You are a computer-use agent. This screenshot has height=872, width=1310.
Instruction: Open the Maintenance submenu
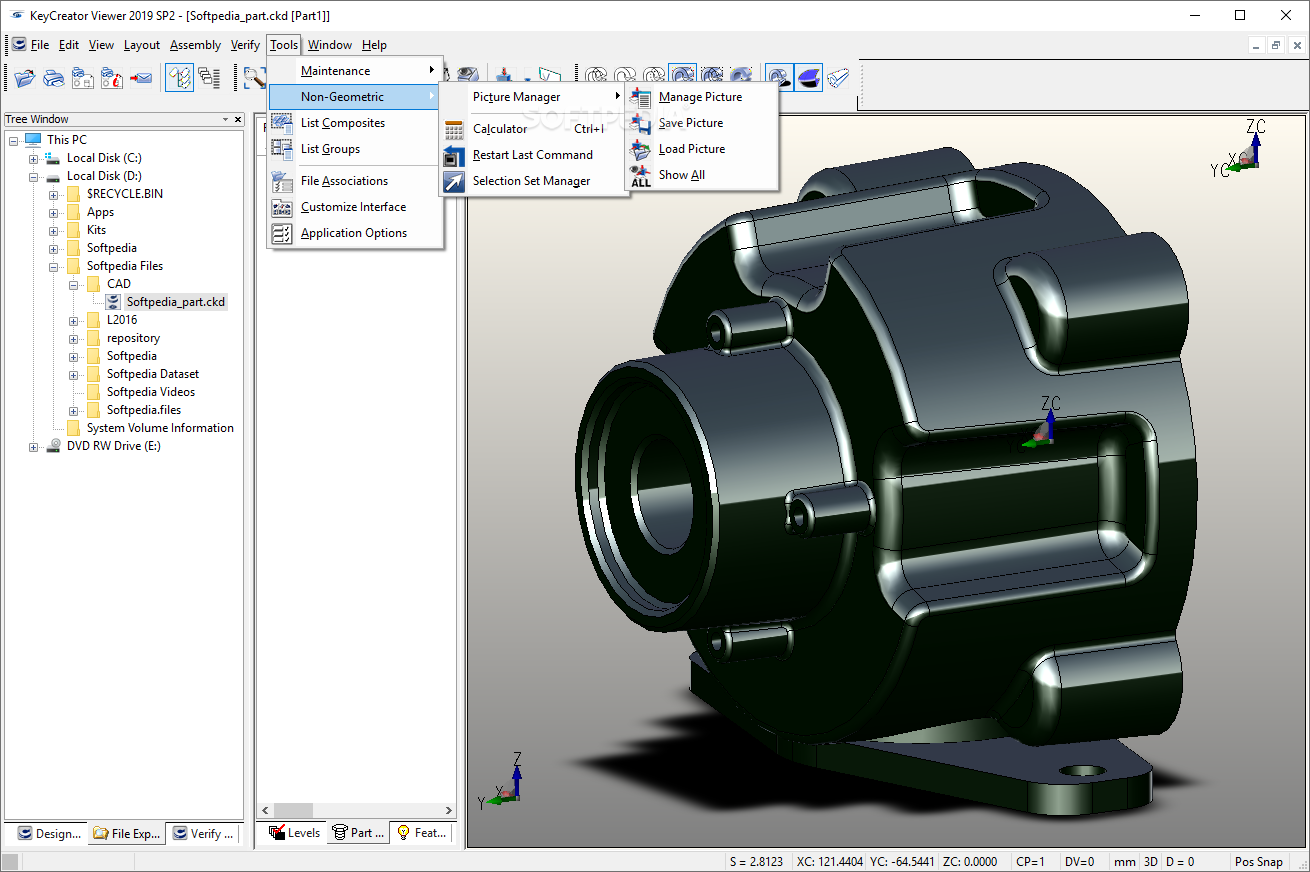click(x=355, y=71)
